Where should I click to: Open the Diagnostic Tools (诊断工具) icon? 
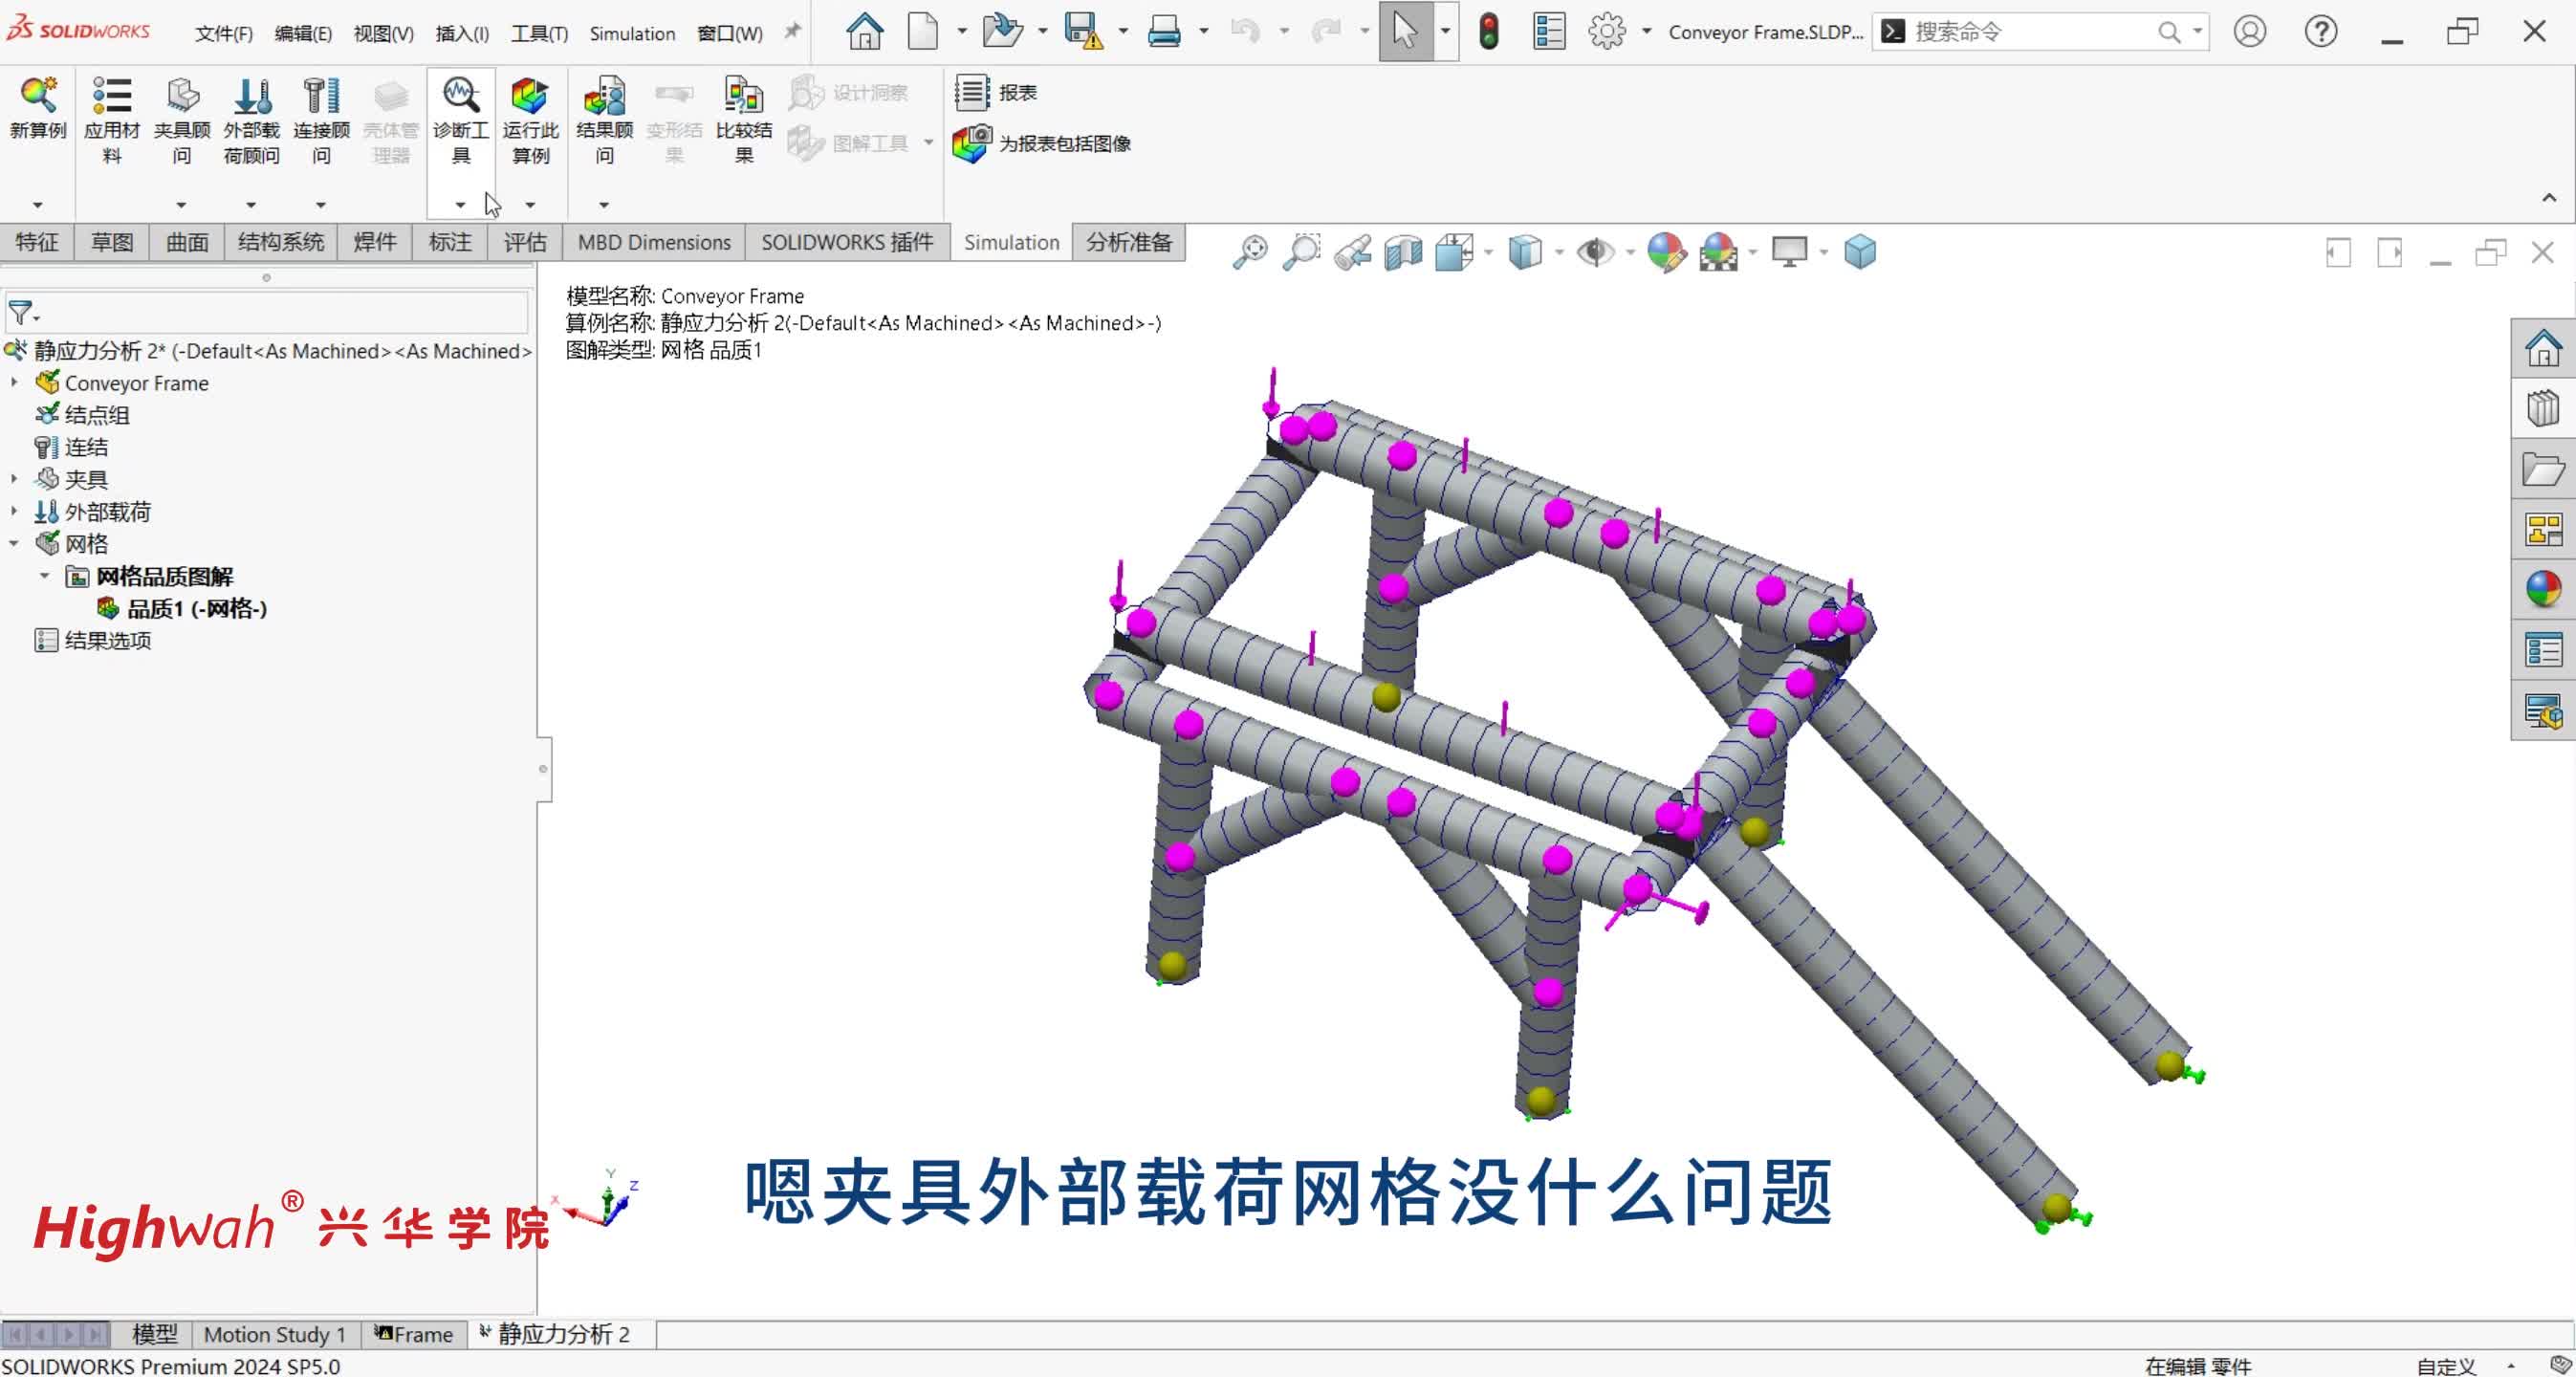tap(460, 97)
